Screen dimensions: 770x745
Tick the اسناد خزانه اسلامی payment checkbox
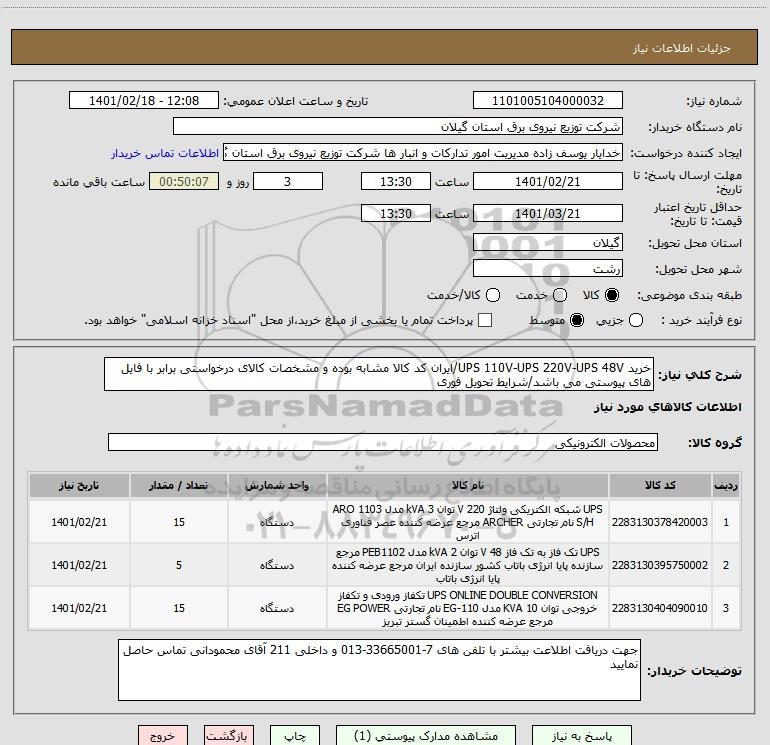tap(485, 320)
